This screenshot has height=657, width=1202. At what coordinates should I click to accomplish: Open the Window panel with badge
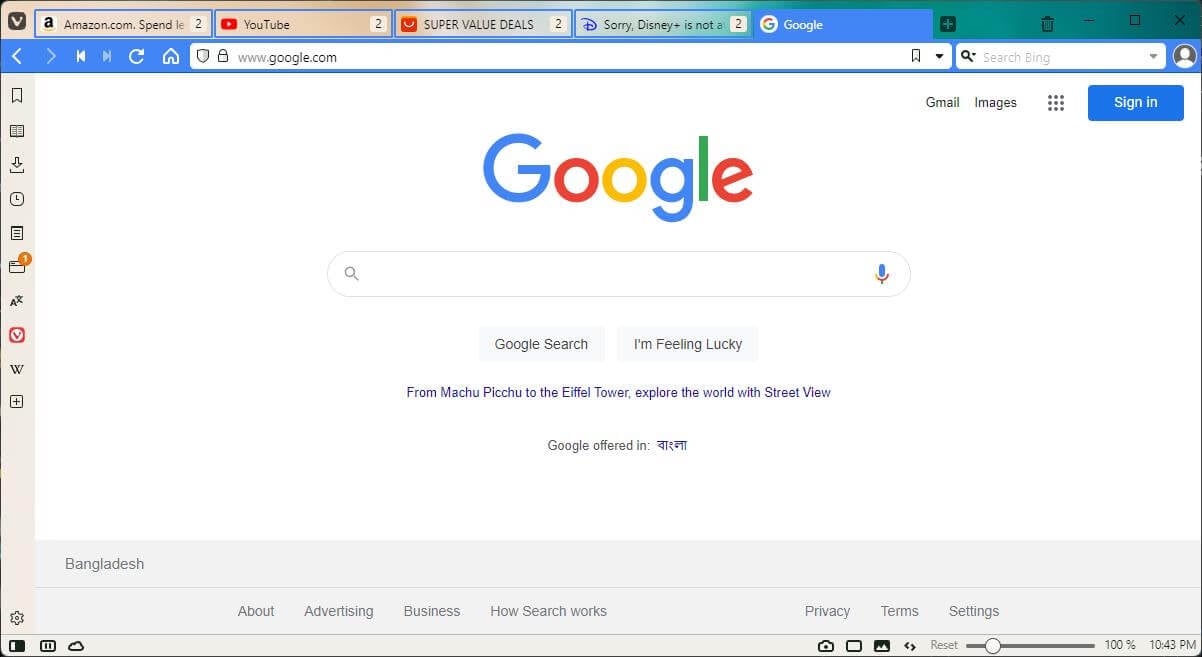point(18,266)
